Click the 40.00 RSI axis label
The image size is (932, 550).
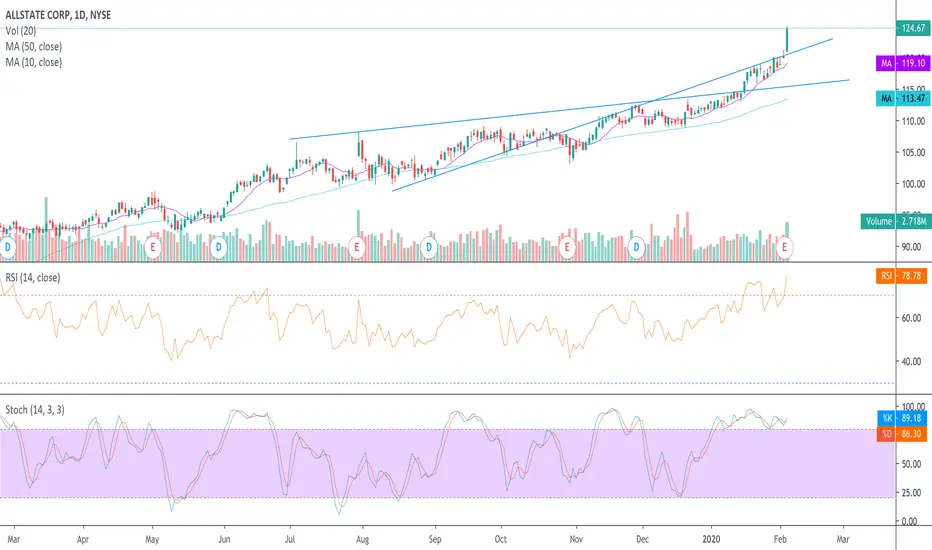point(911,362)
